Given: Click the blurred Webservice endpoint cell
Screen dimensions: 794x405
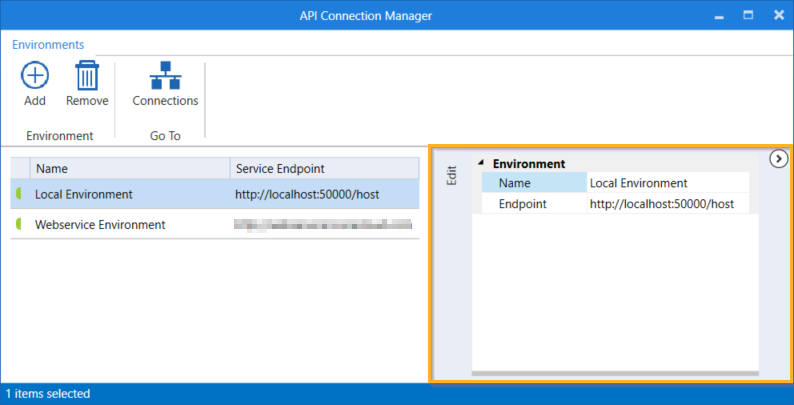Looking at the screenshot, I should pos(320,225).
